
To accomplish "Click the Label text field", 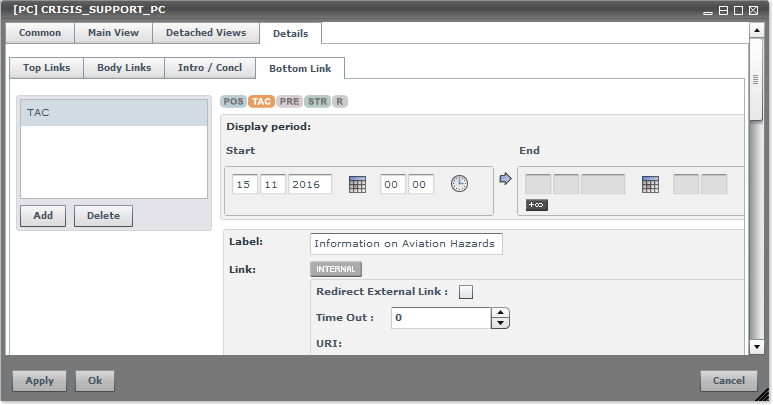I will point(406,243).
